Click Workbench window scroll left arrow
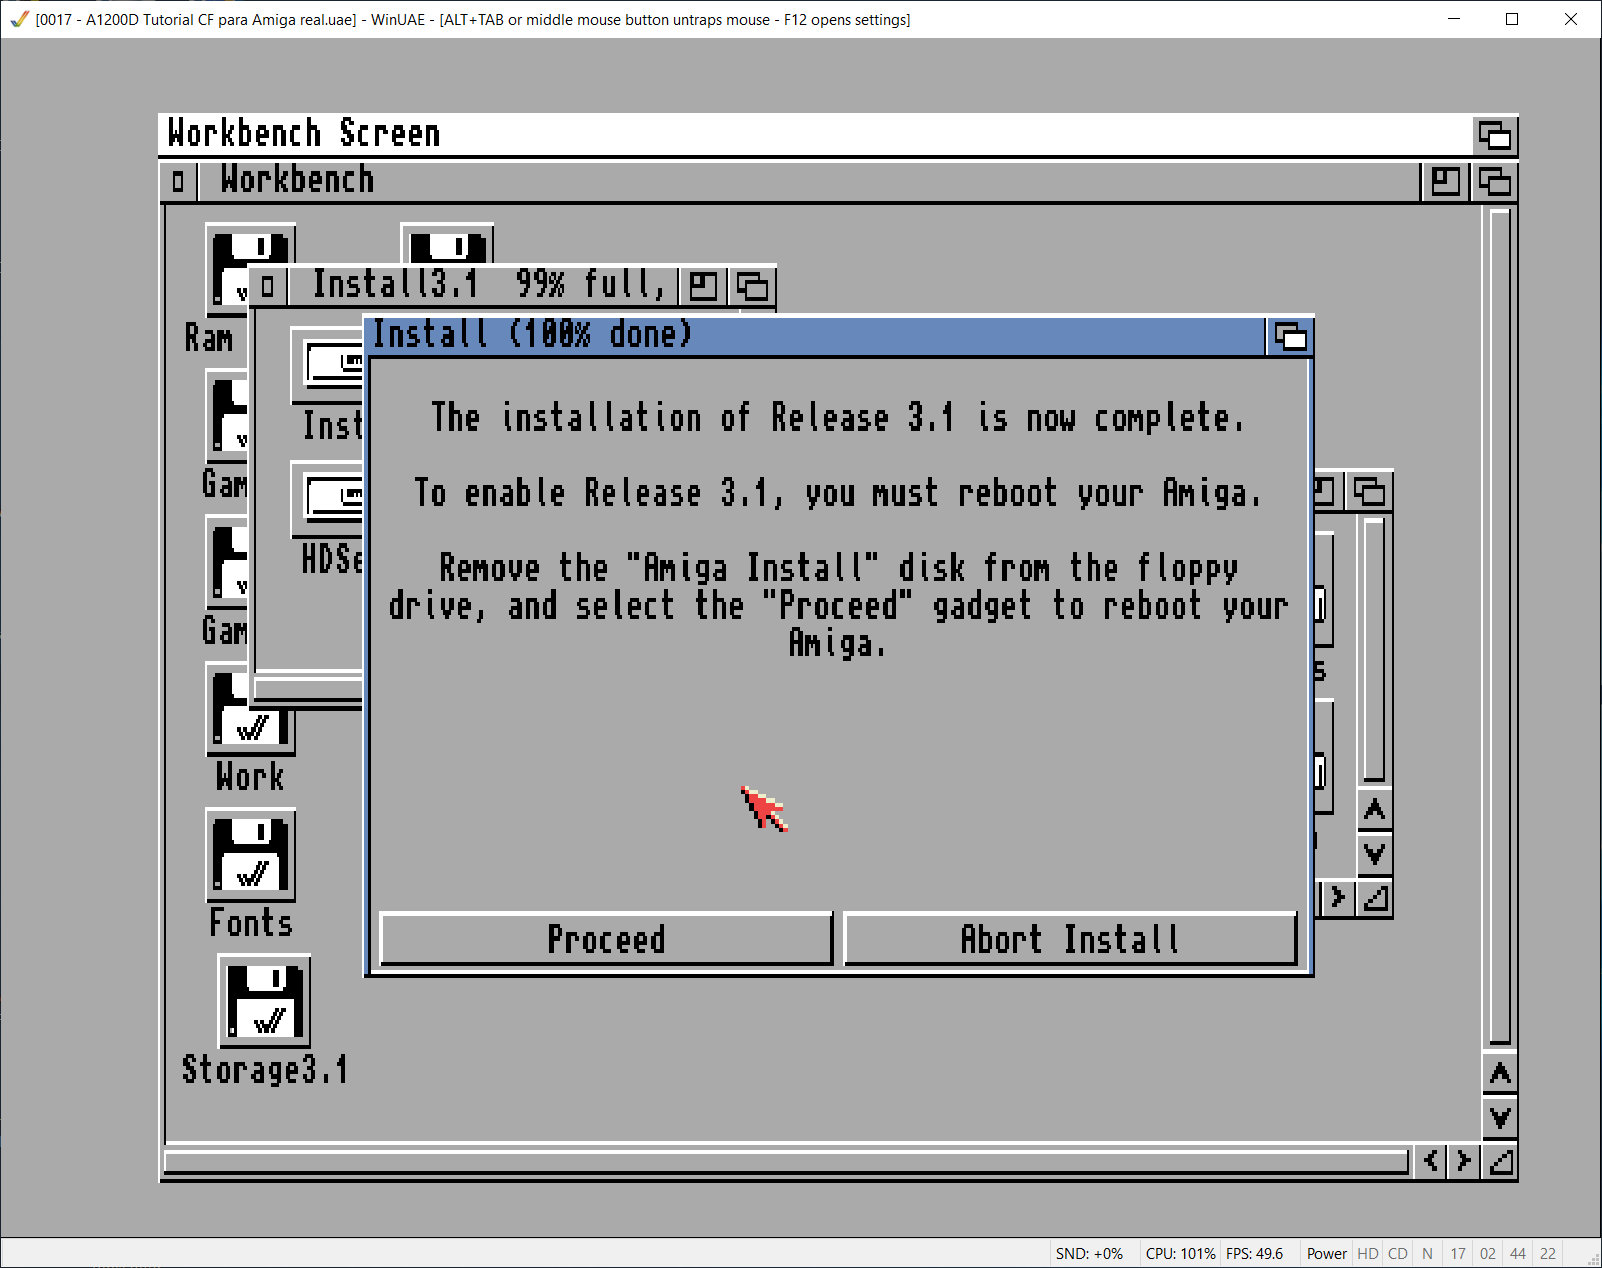Viewport: 1602px width, 1268px height. [x=1432, y=1161]
